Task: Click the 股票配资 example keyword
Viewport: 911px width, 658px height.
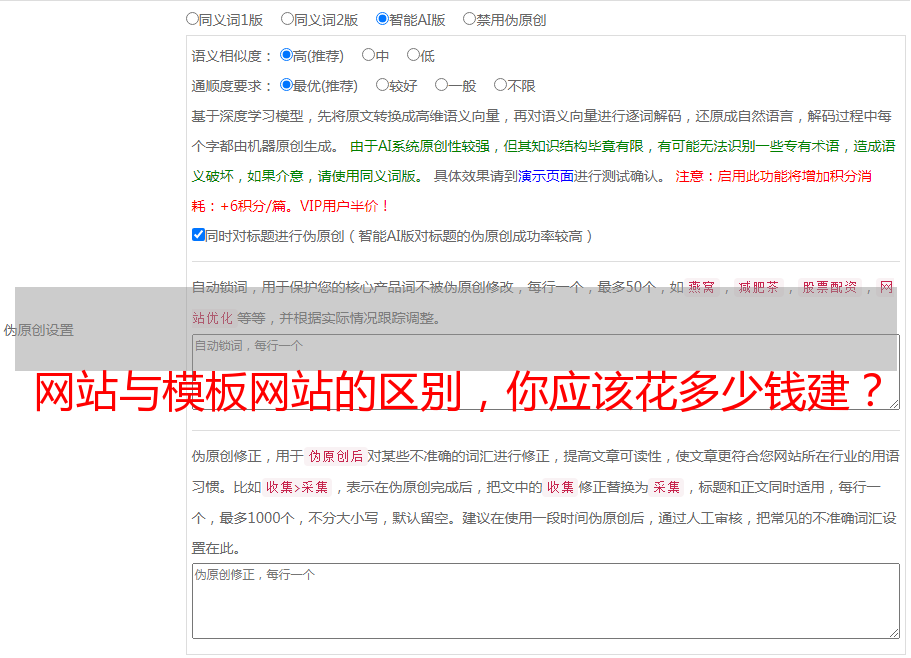Action: (830, 287)
